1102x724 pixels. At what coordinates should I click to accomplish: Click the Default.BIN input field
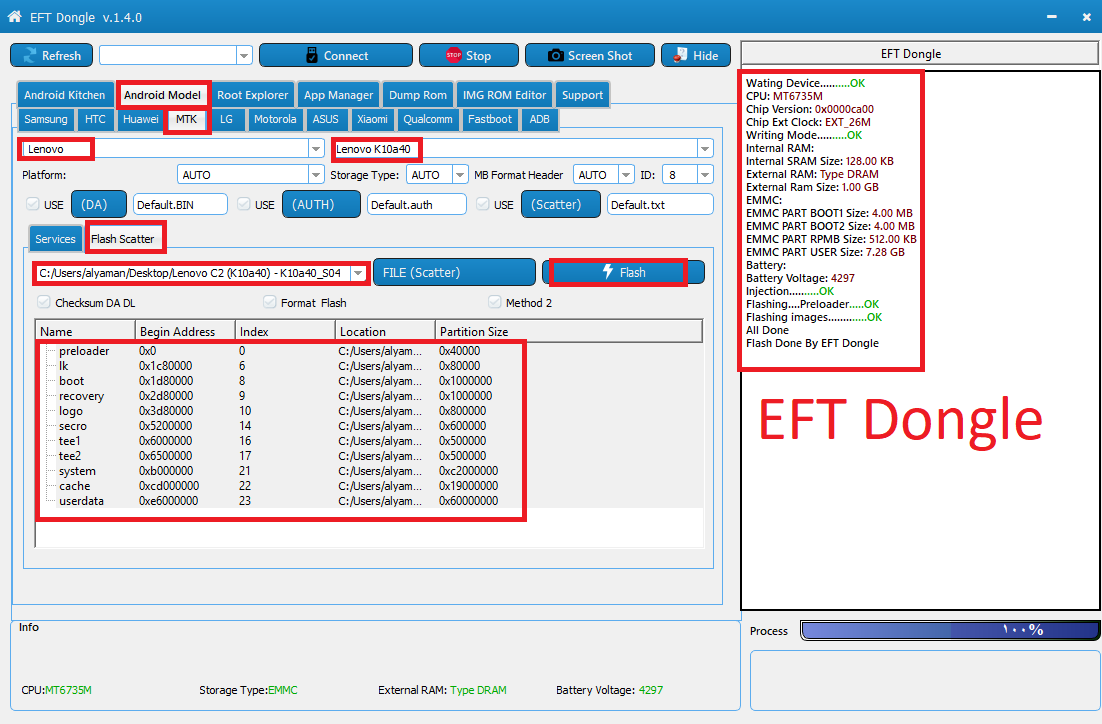pyautogui.click(x=180, y=205)
